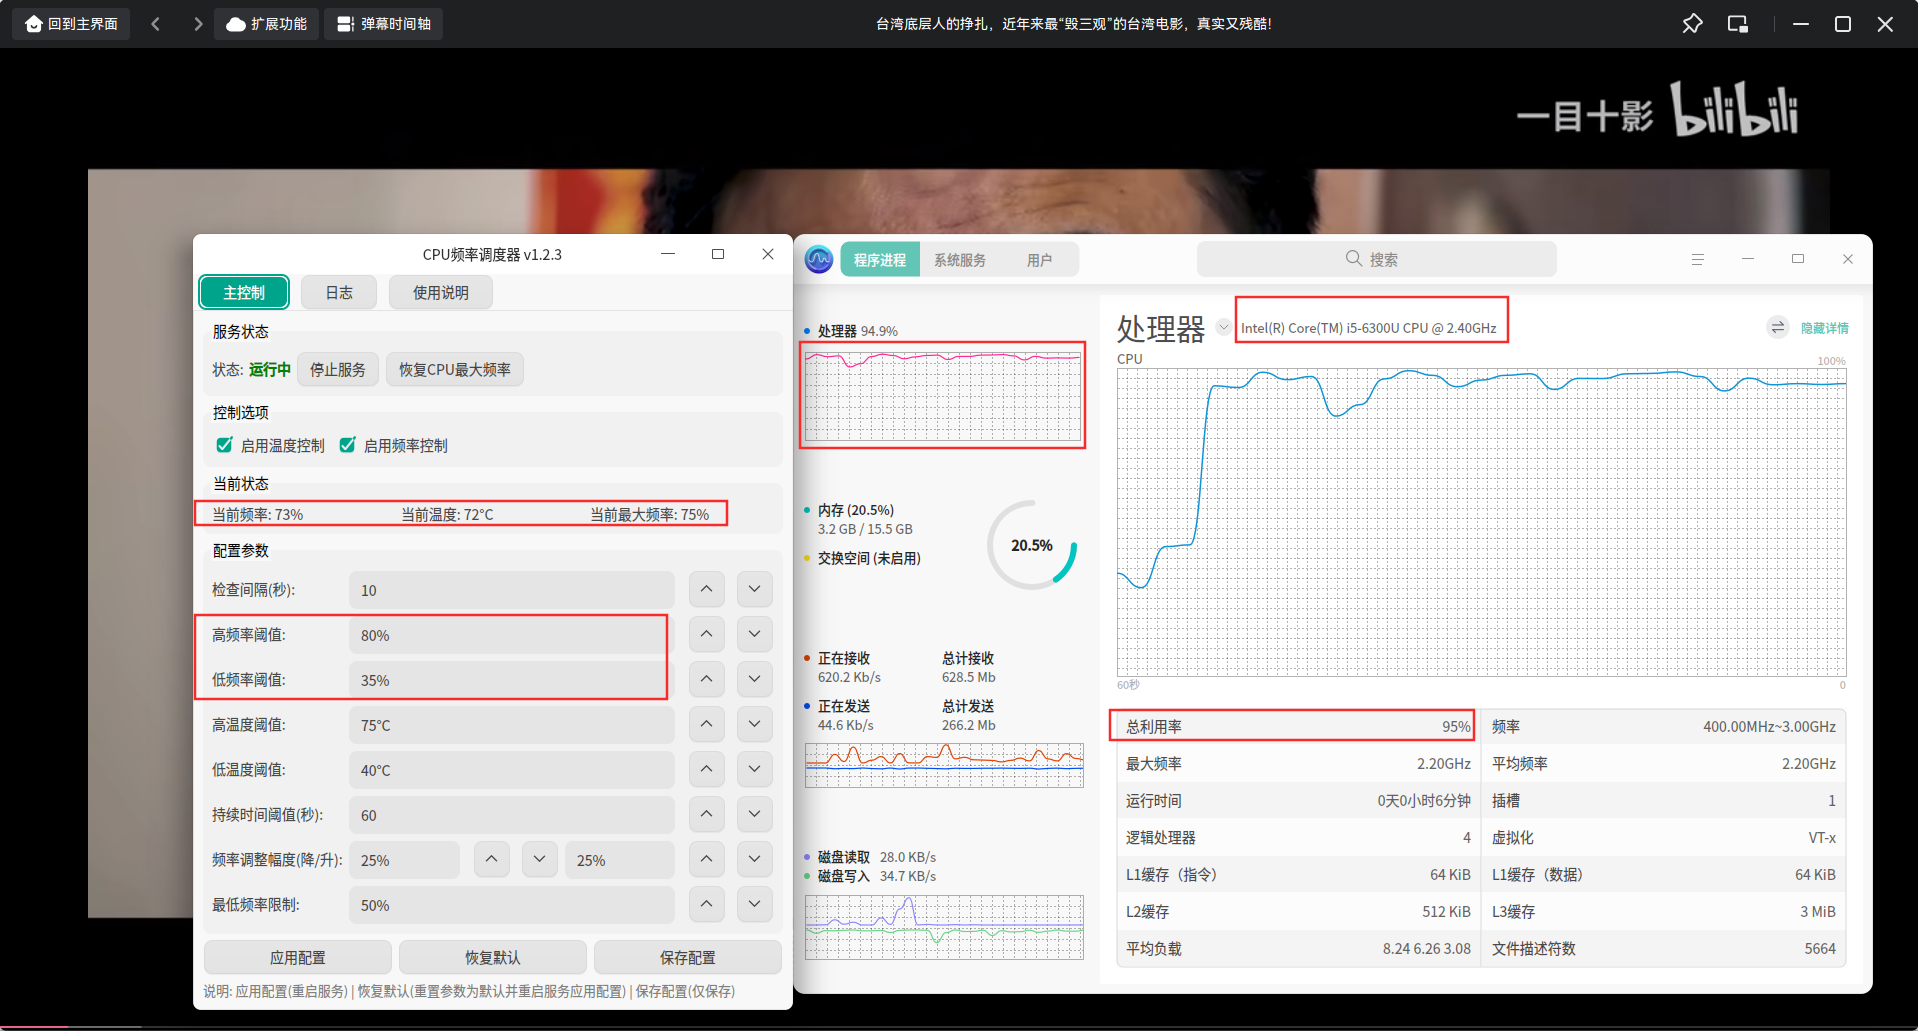Click the 高温度阈值 field showing 75°C
The width and height of the screenshot is (1918, 1031).
(x=512, y=725)
